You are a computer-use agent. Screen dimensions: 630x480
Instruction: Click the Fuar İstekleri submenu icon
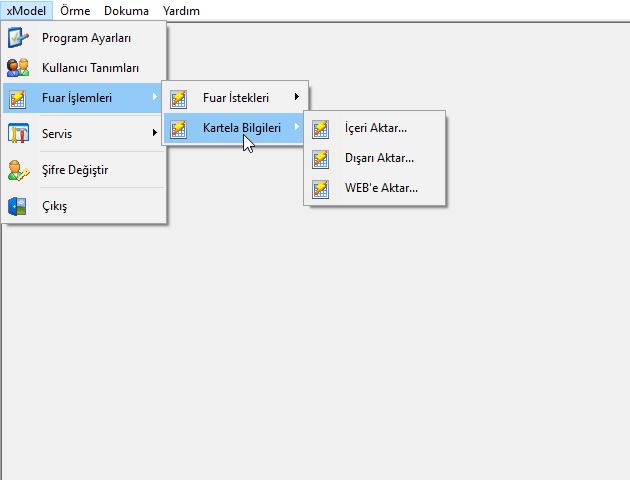[179, 97]
